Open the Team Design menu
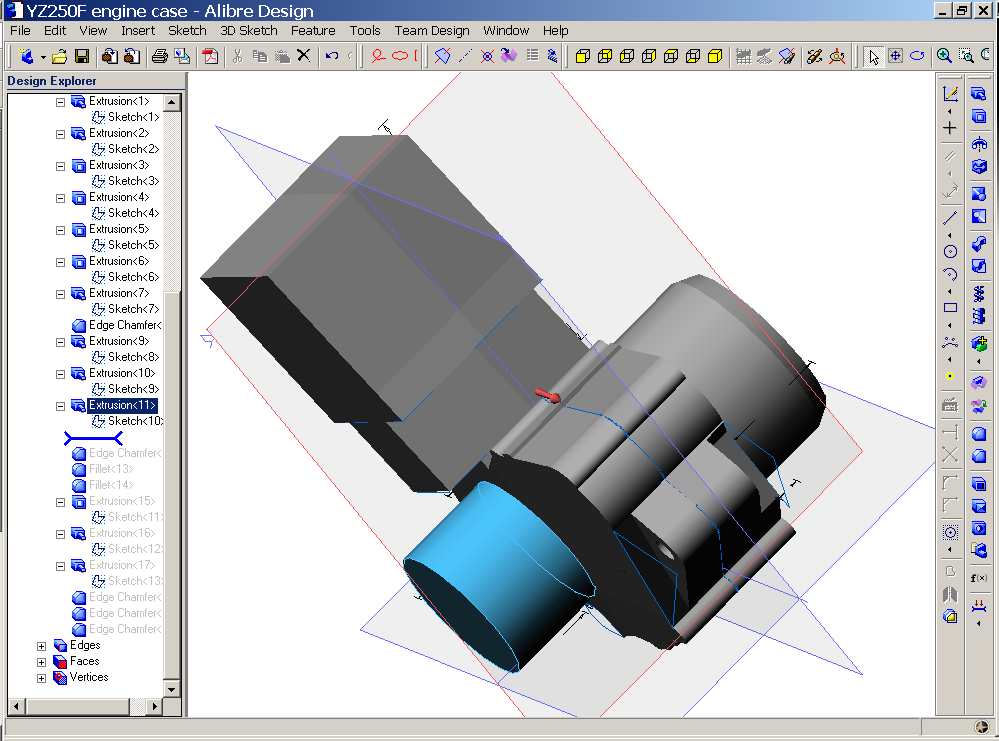Image resolution: width=999 pixels, height=741 pixels. click(432, 31)
